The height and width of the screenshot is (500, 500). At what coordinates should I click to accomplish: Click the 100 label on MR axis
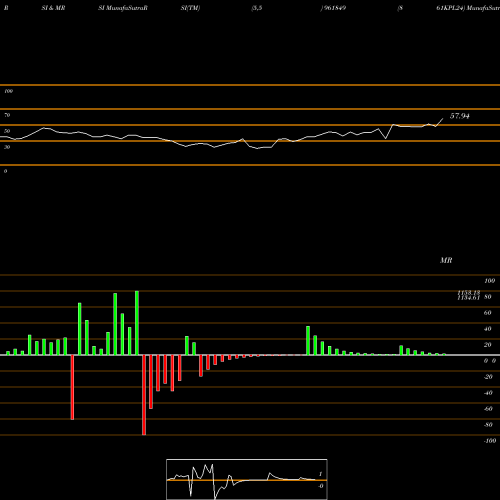coord(490,281)
